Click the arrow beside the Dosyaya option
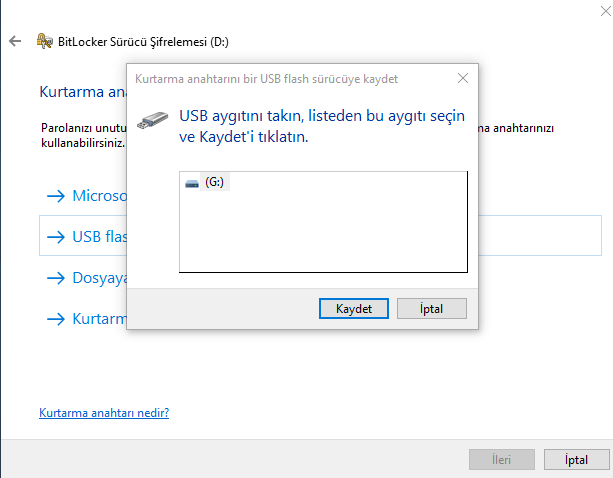The height and width of the screenshot is (478, 613). pos(54,278)
